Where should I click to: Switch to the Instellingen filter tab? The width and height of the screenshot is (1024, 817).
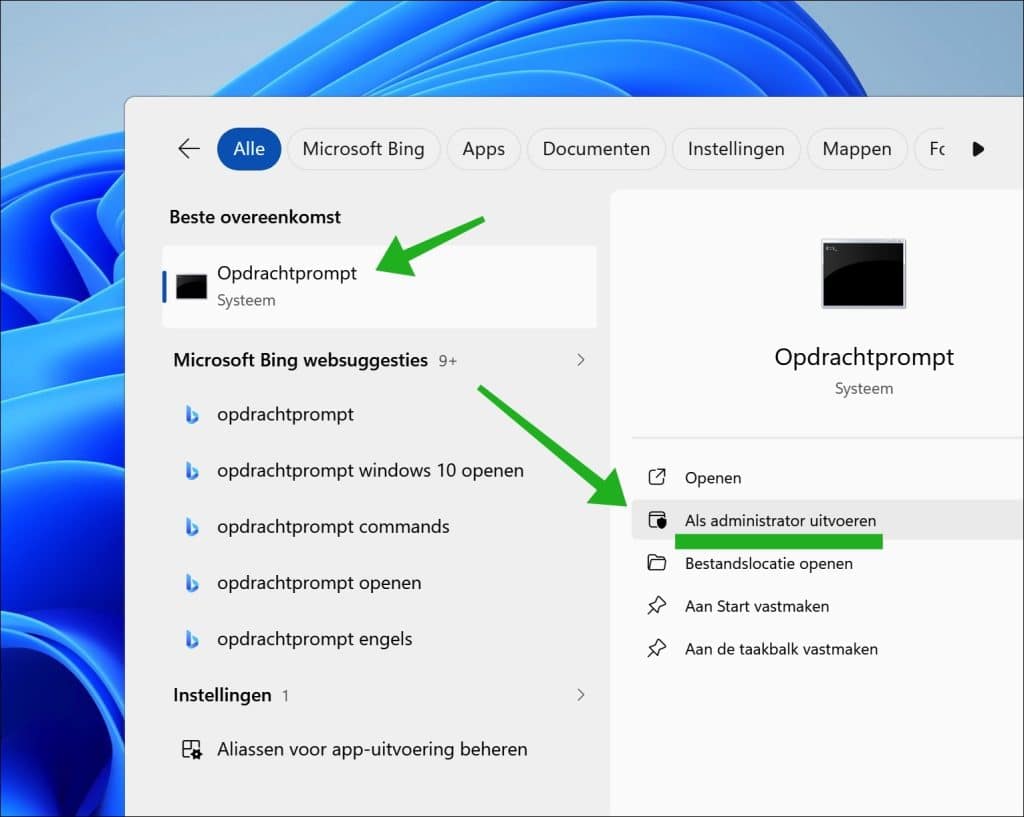pos(736,149)
